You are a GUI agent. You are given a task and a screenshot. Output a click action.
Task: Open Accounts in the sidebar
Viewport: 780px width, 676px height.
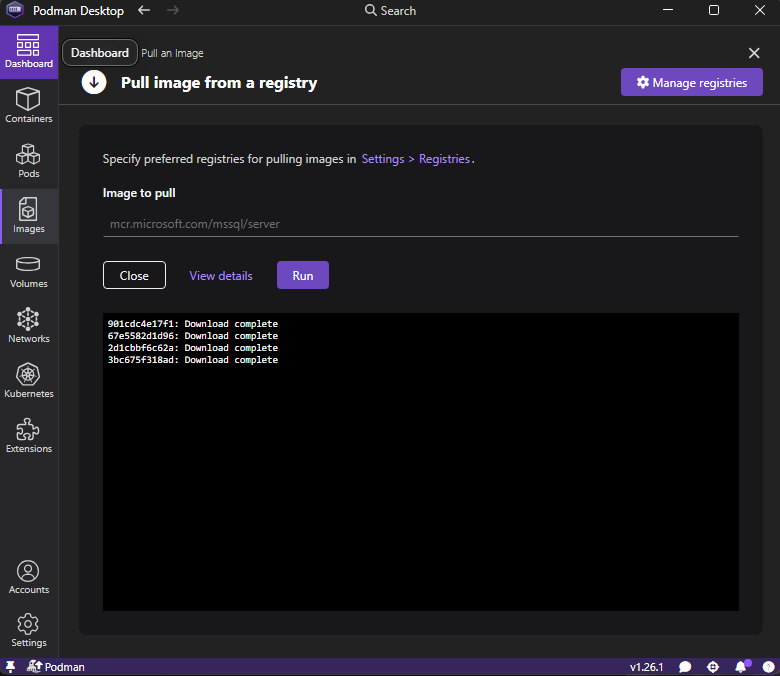coord(29,578)
